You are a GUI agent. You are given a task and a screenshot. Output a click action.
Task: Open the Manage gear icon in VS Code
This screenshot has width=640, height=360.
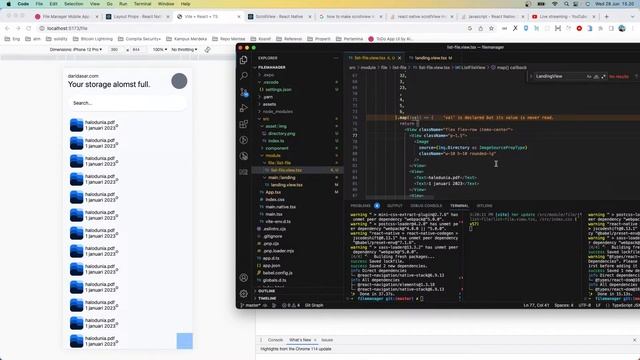pos(244,293)
